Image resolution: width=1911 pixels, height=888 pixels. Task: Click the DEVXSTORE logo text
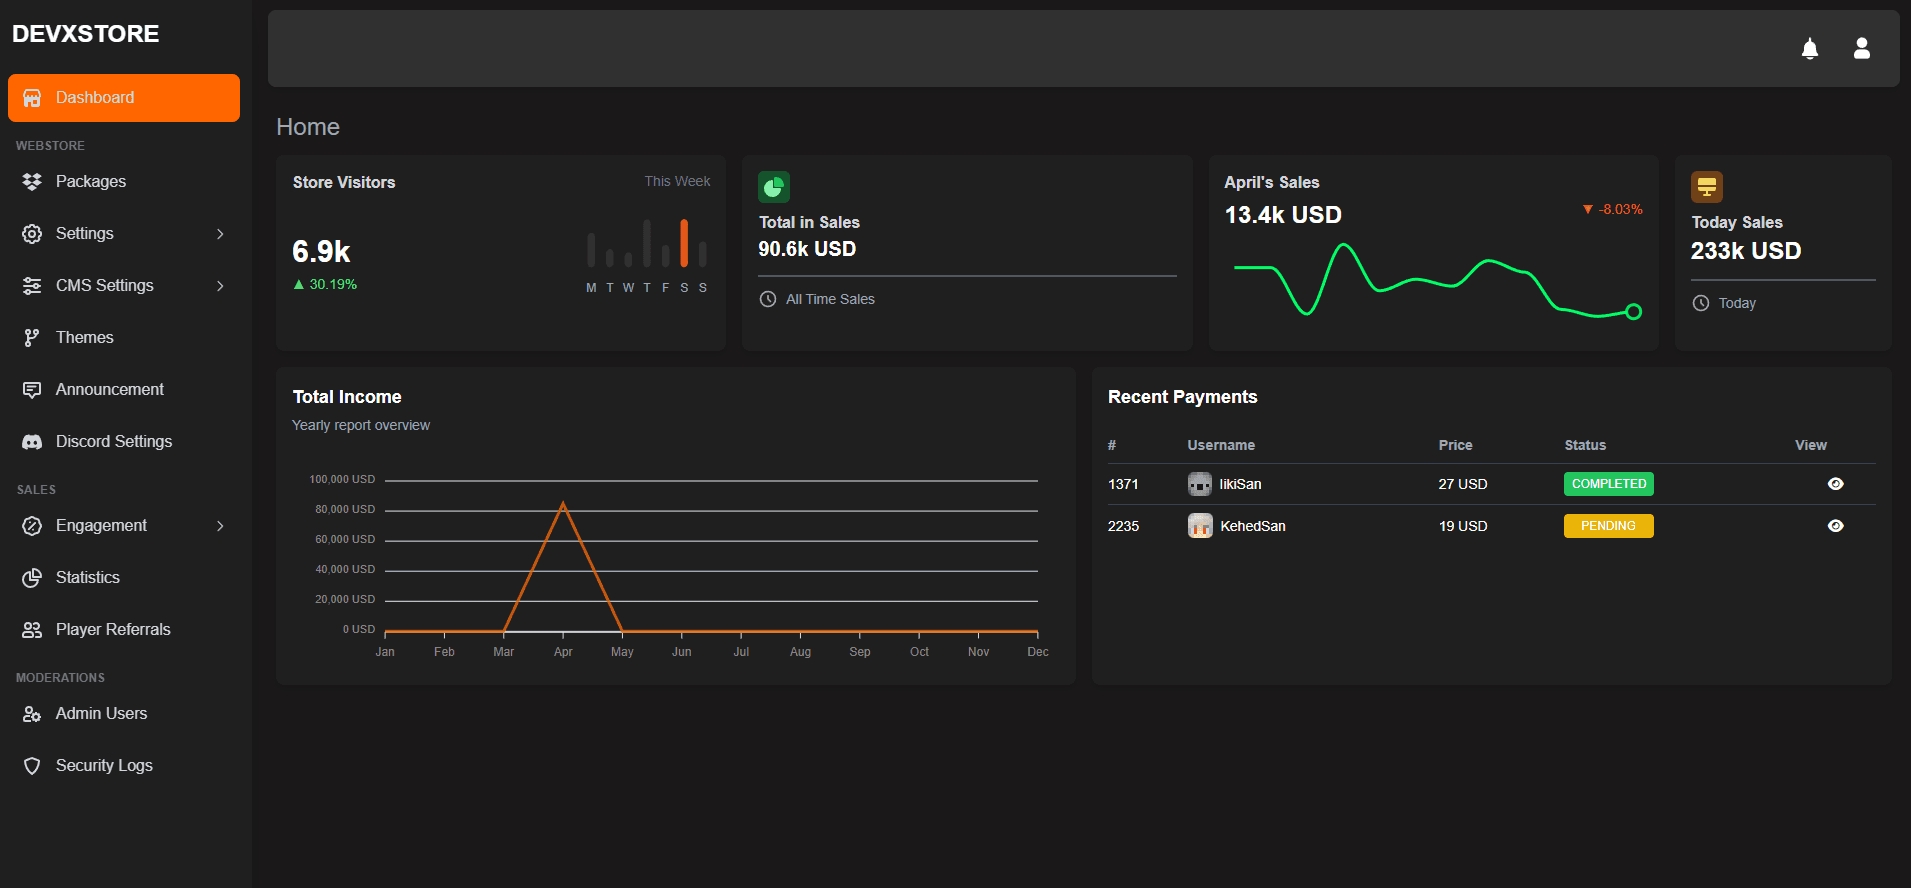click(85, 34)
